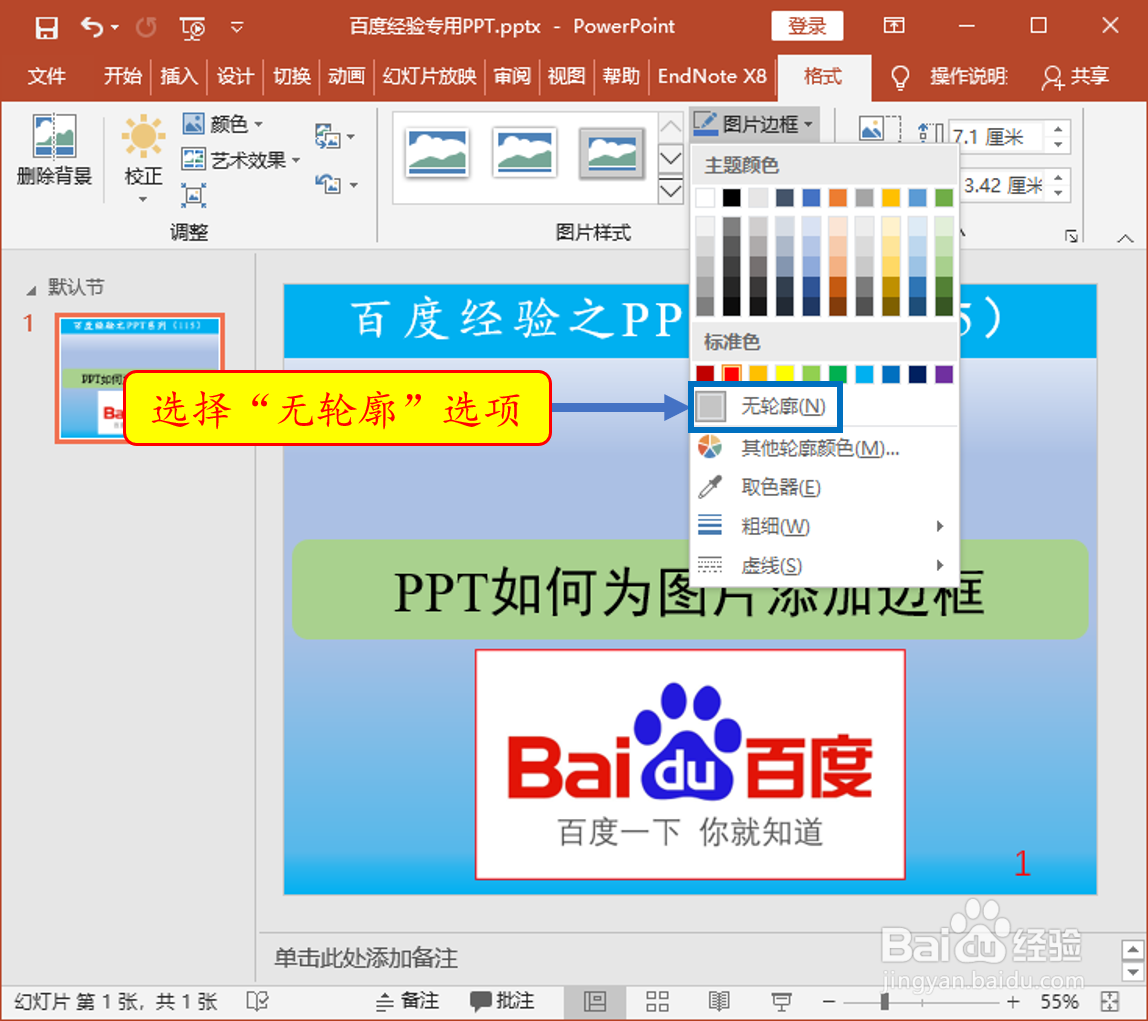Screen dimensions: 1148x1021
Task: Open the Ribbon Display Options icon
Action: 894,26
